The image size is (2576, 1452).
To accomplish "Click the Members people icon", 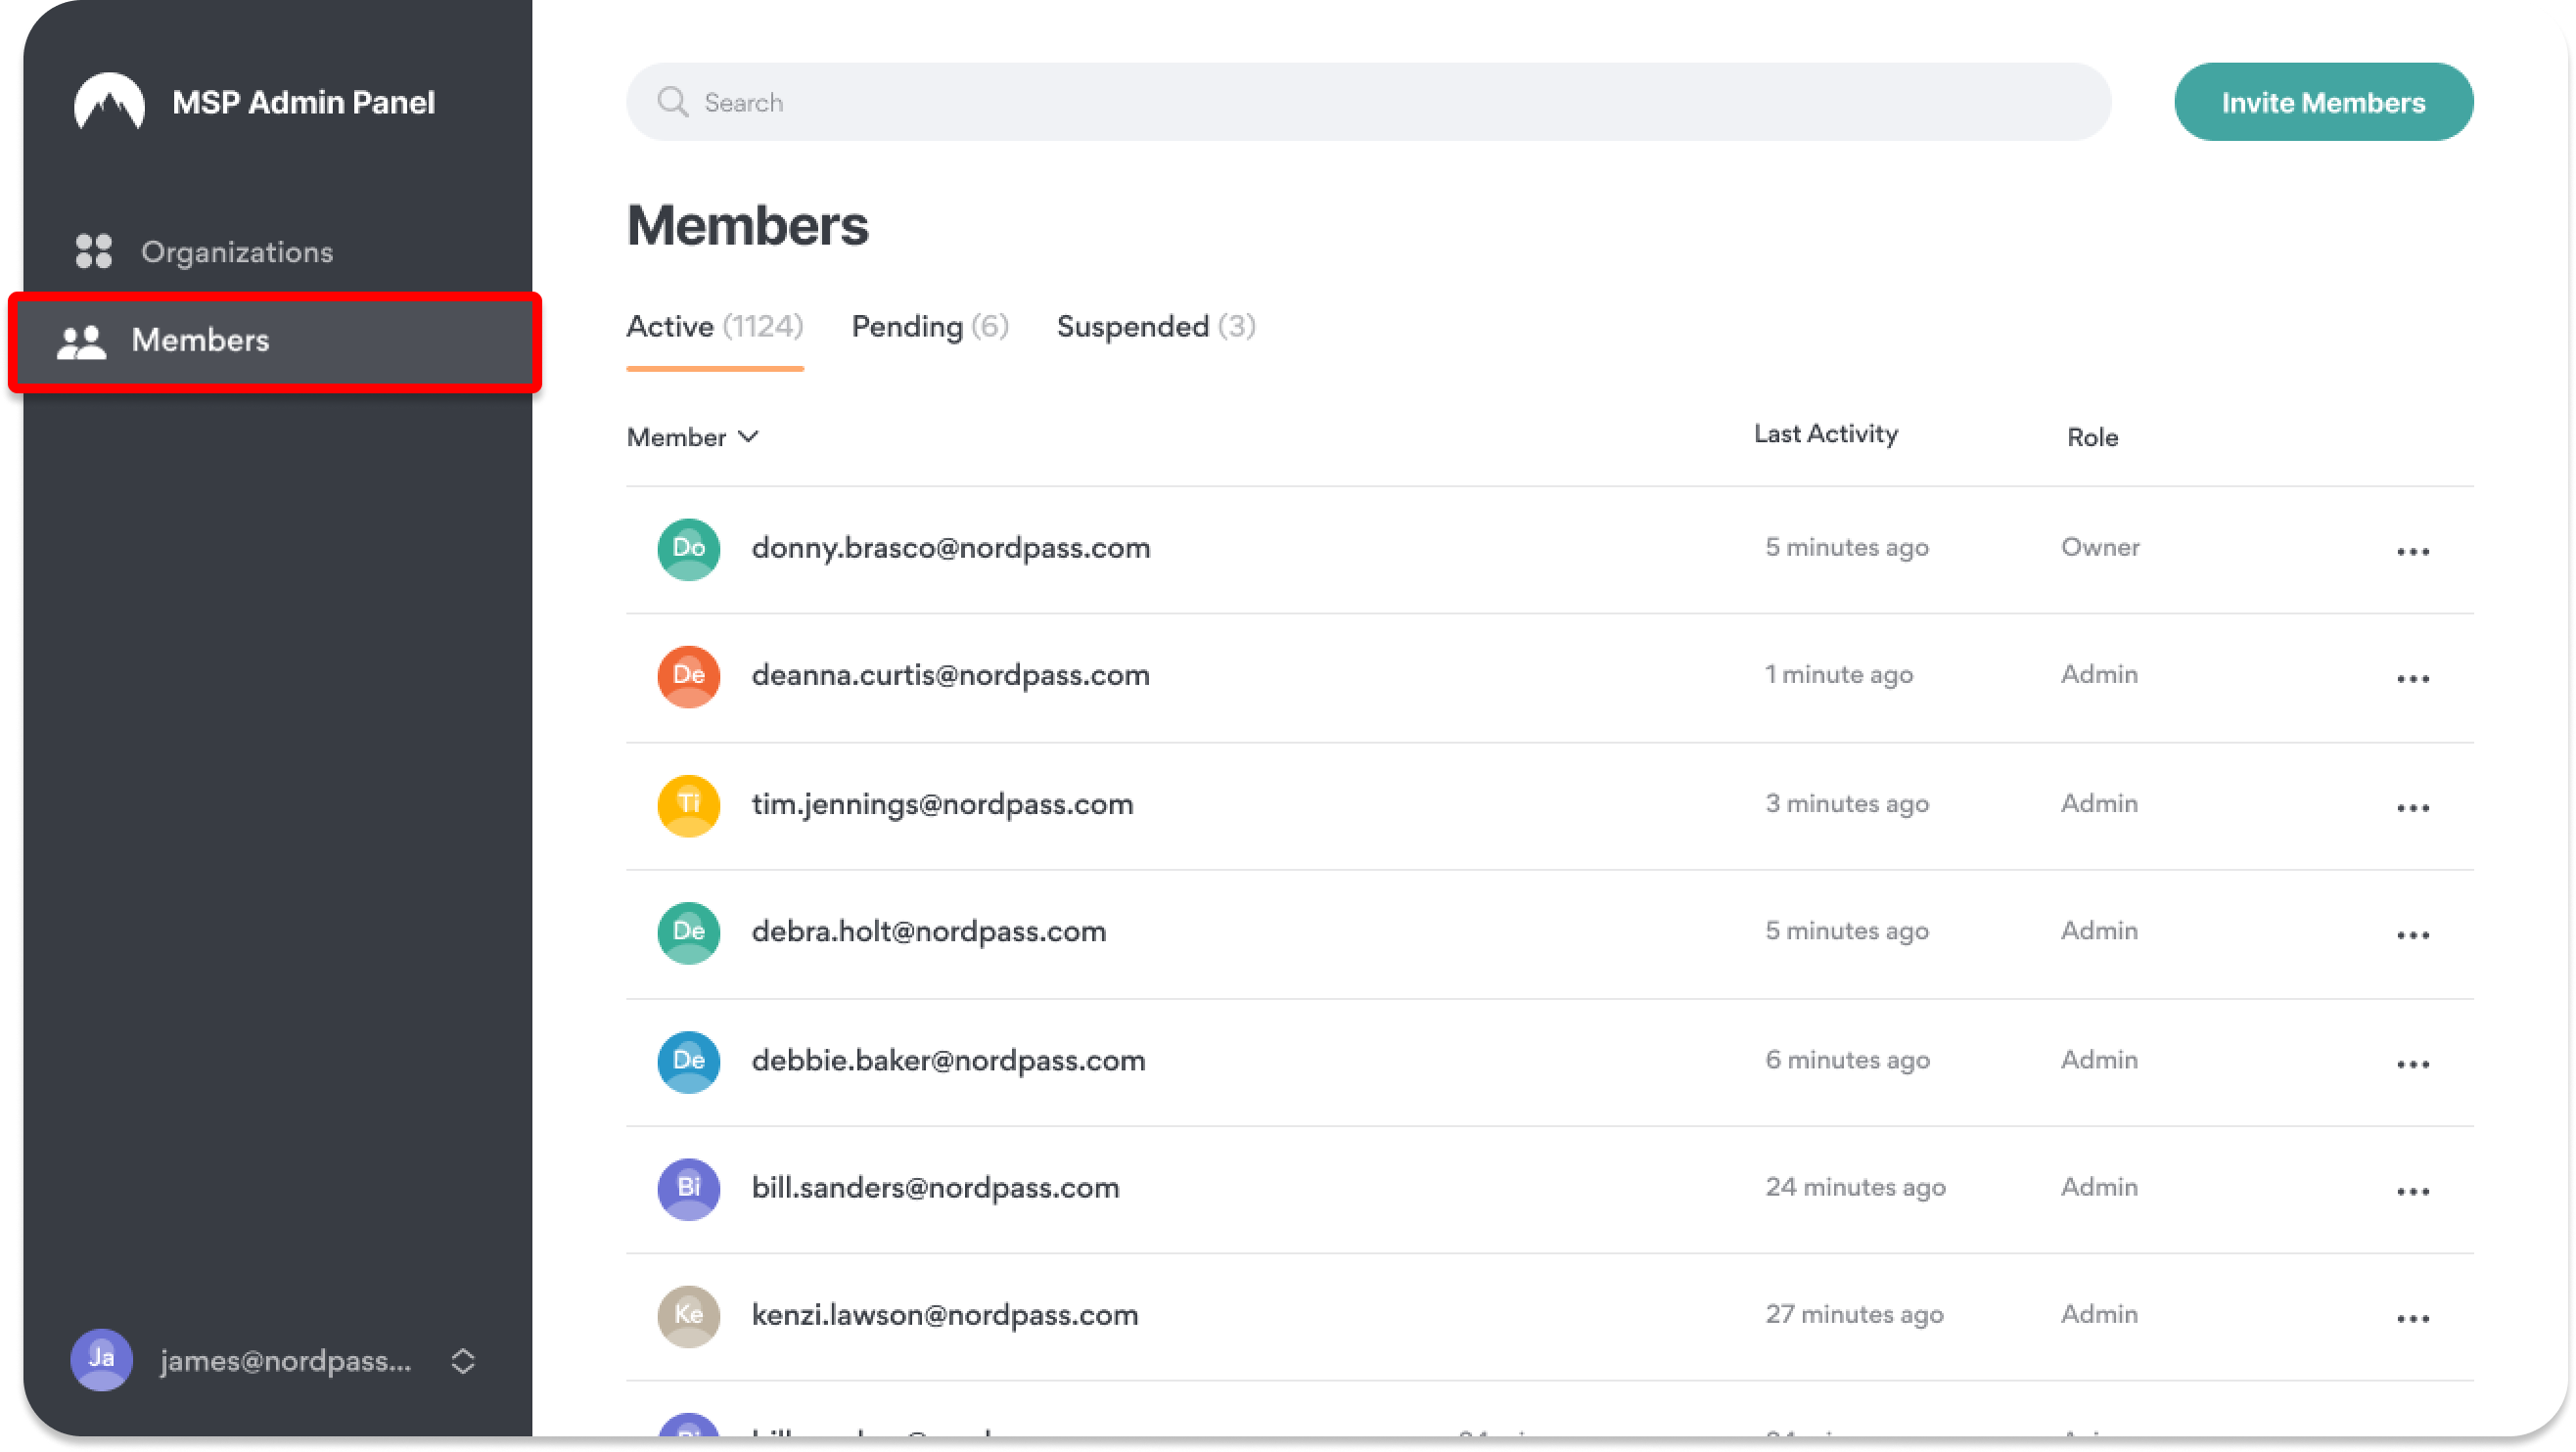I will (x=81, y=342).
